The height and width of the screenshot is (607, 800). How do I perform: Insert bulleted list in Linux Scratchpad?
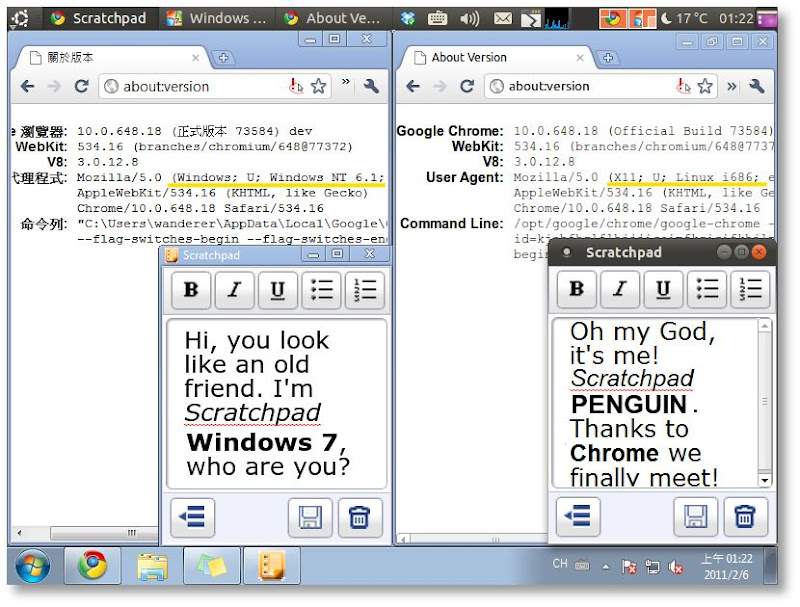coord(707,289)
